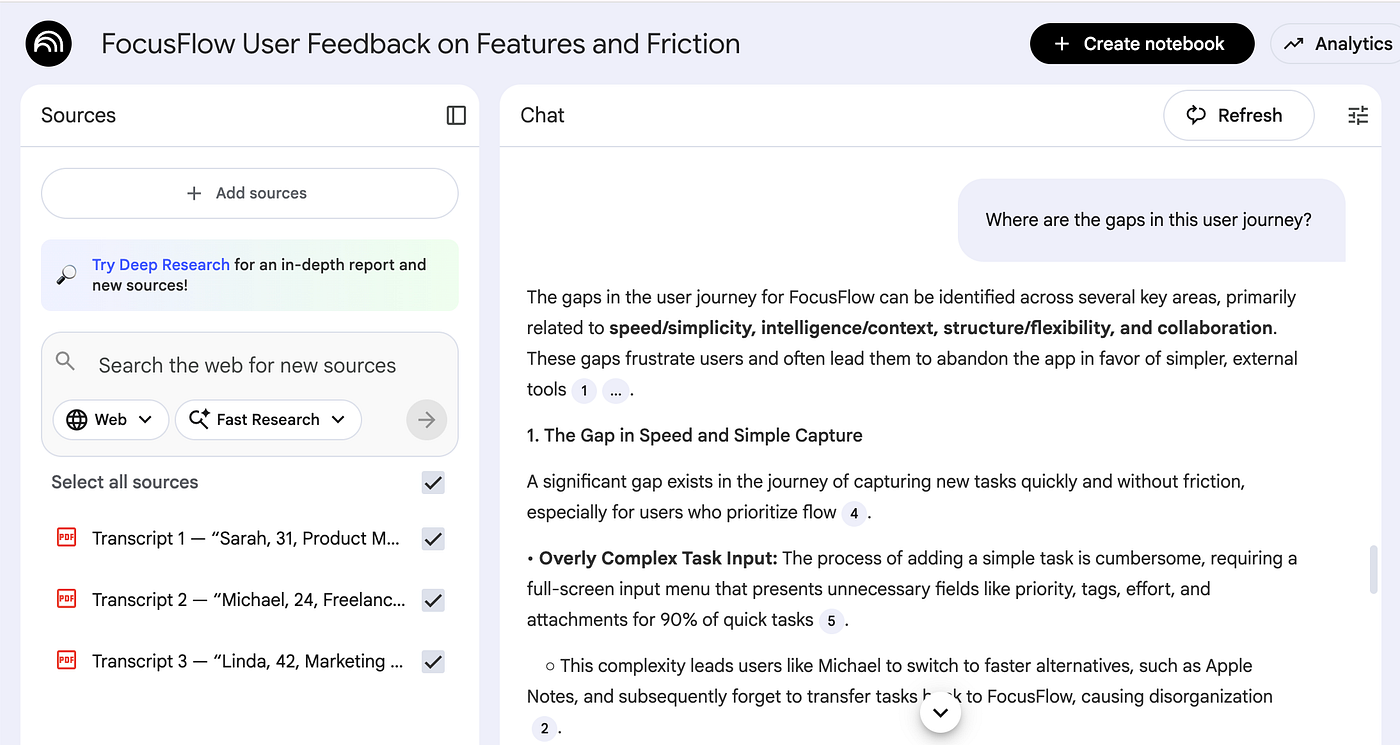
Task: Click the Try Deep Research link
Action: (161, 265)
